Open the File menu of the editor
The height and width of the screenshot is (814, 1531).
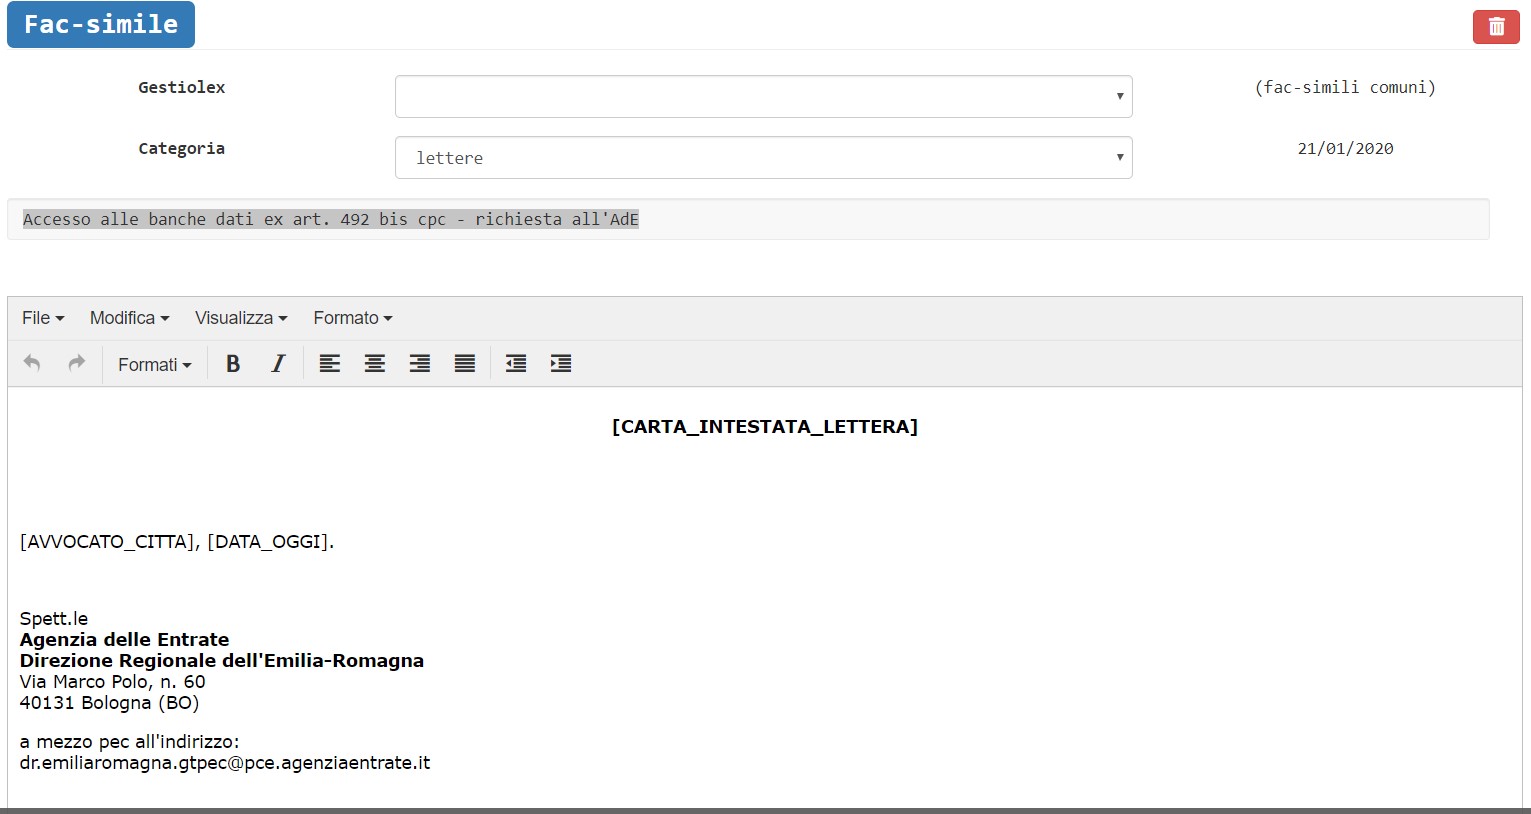[41, 317]
